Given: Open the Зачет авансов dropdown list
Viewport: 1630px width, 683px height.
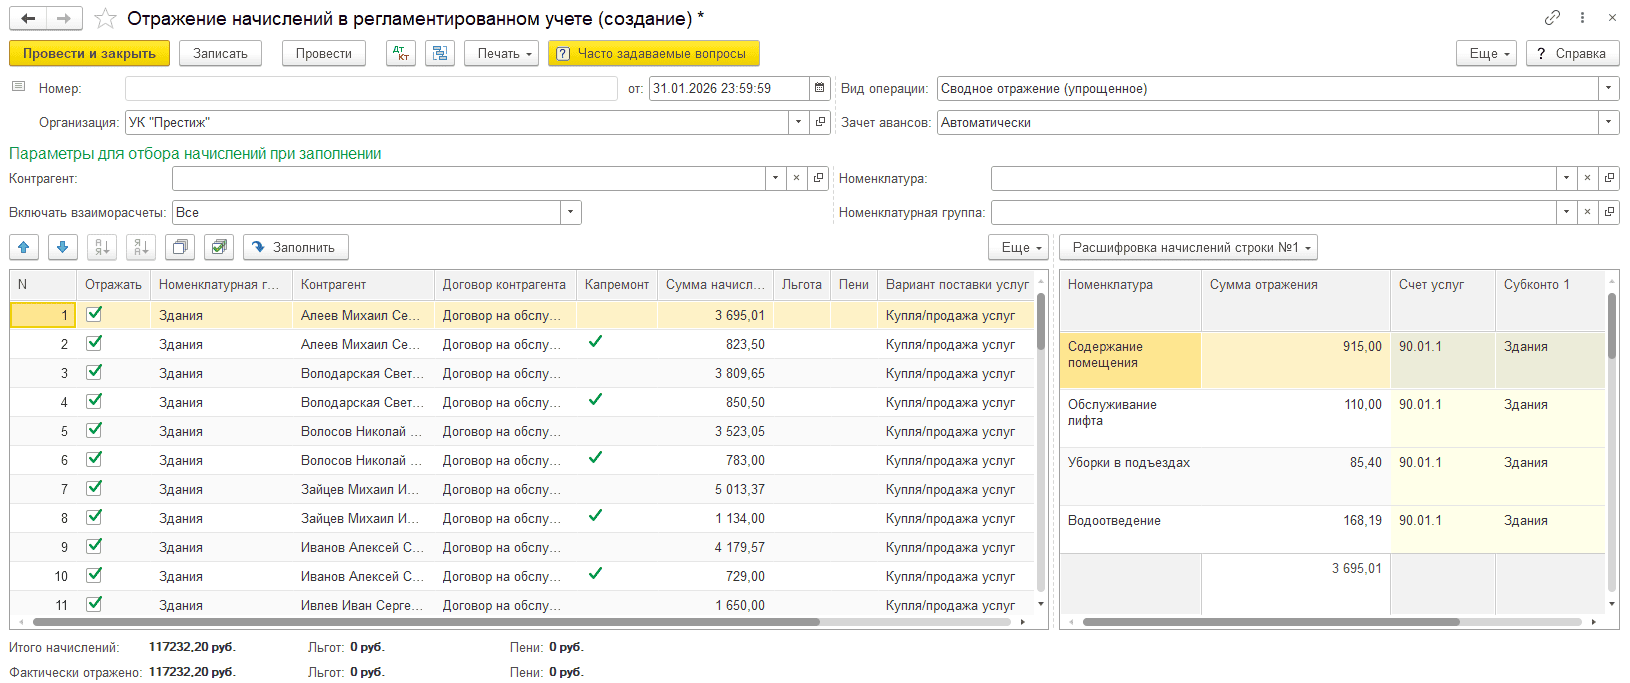Looking at the screenshot, I should pyautogui.click(x=1608, y=122).
